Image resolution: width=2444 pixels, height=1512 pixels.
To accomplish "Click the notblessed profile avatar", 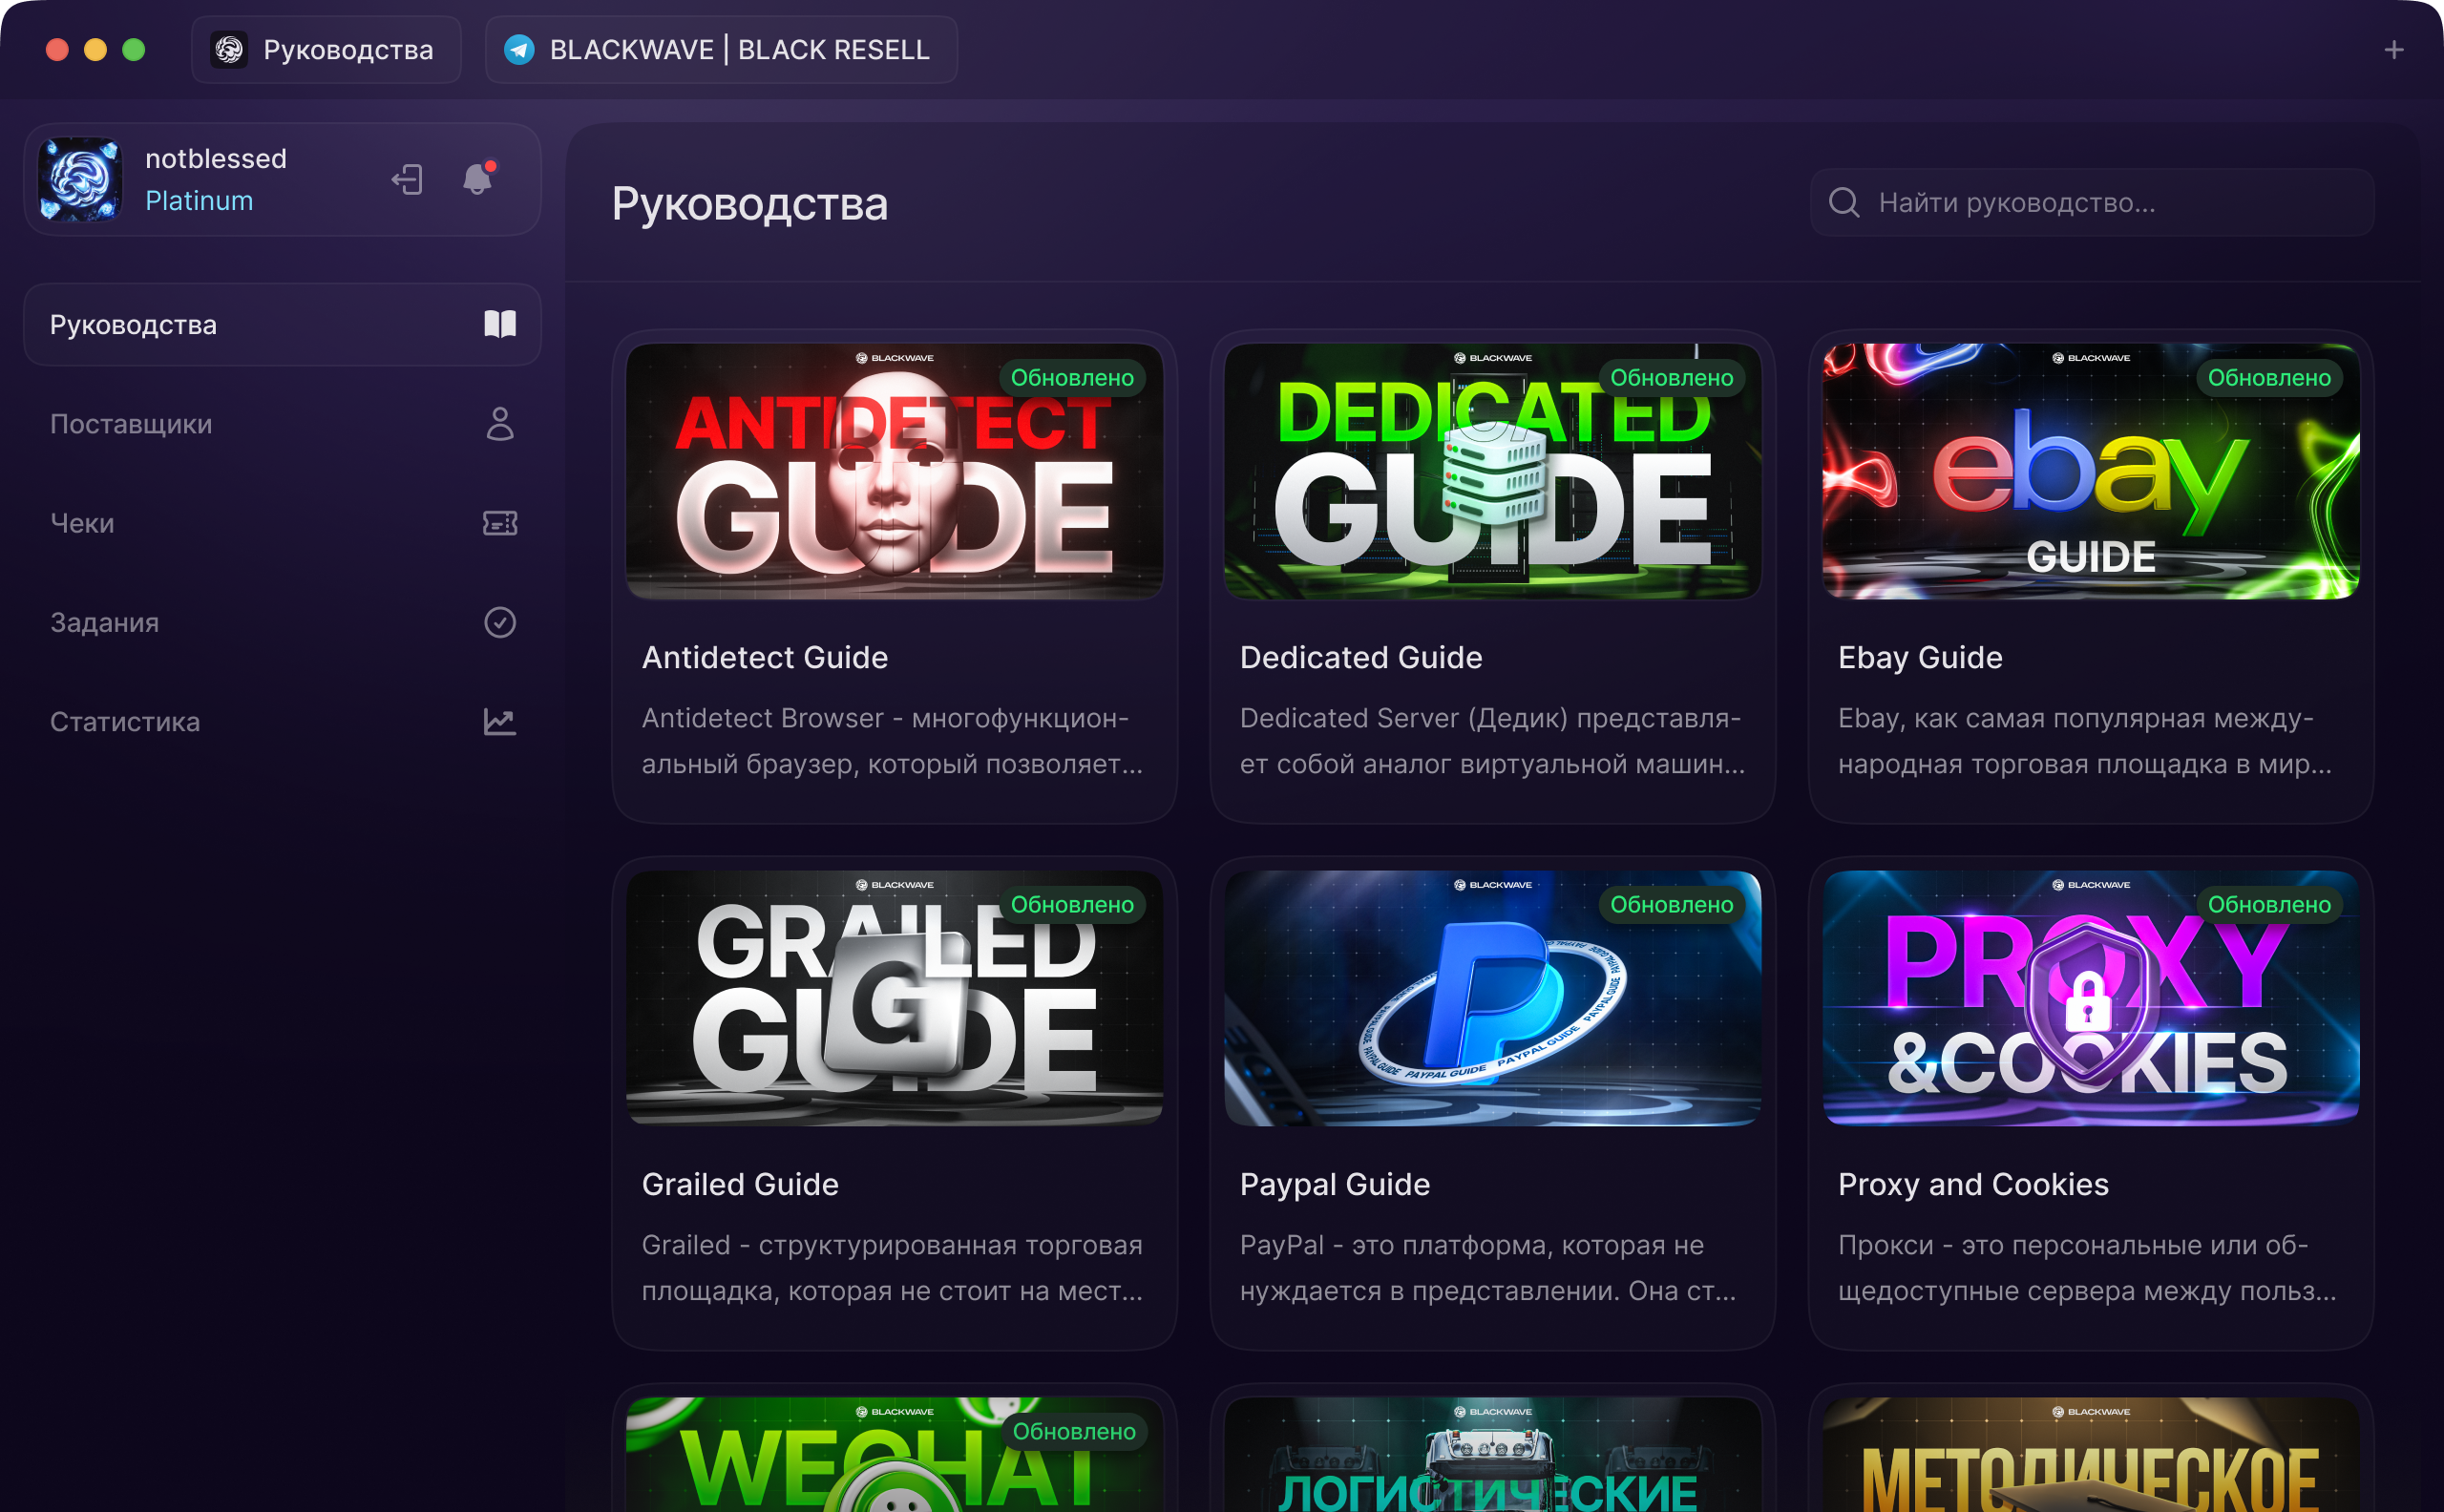I will (x=81, y=180).
